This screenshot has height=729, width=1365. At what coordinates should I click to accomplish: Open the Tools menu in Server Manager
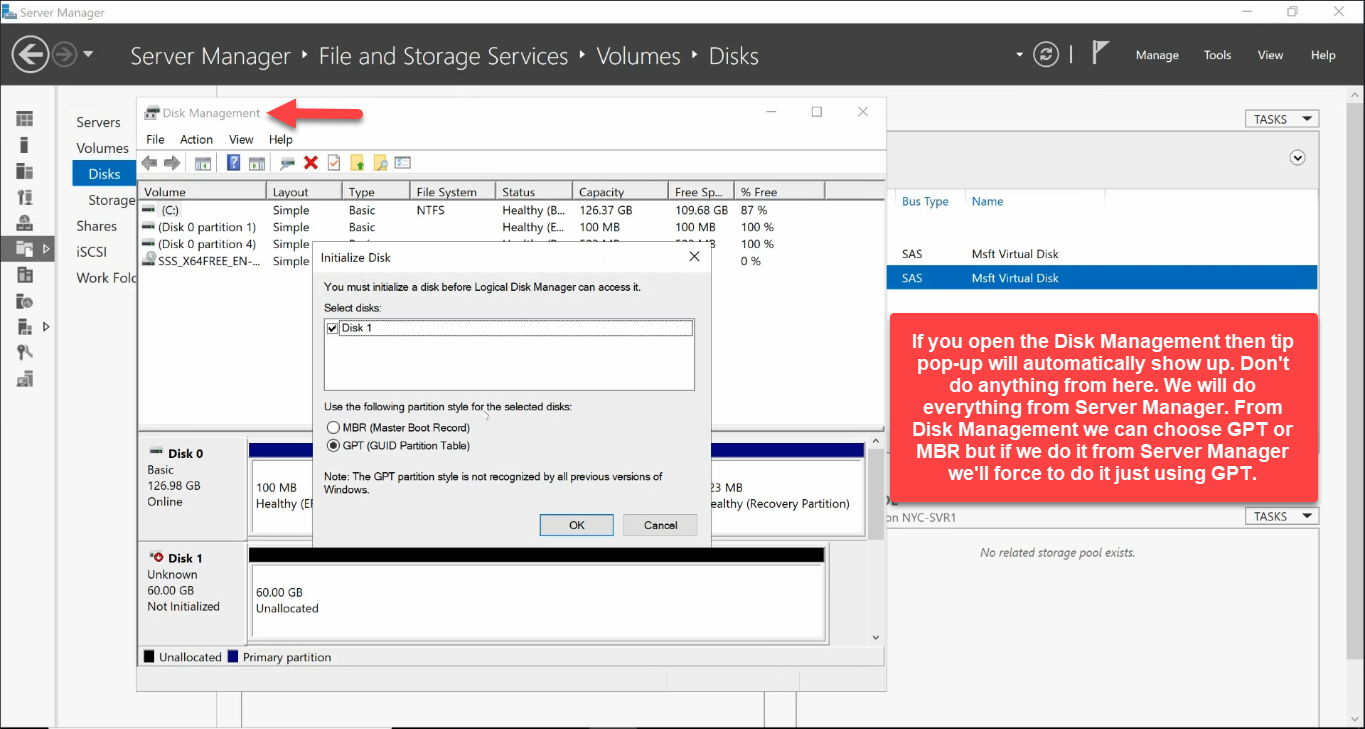tap(1217, 55)
